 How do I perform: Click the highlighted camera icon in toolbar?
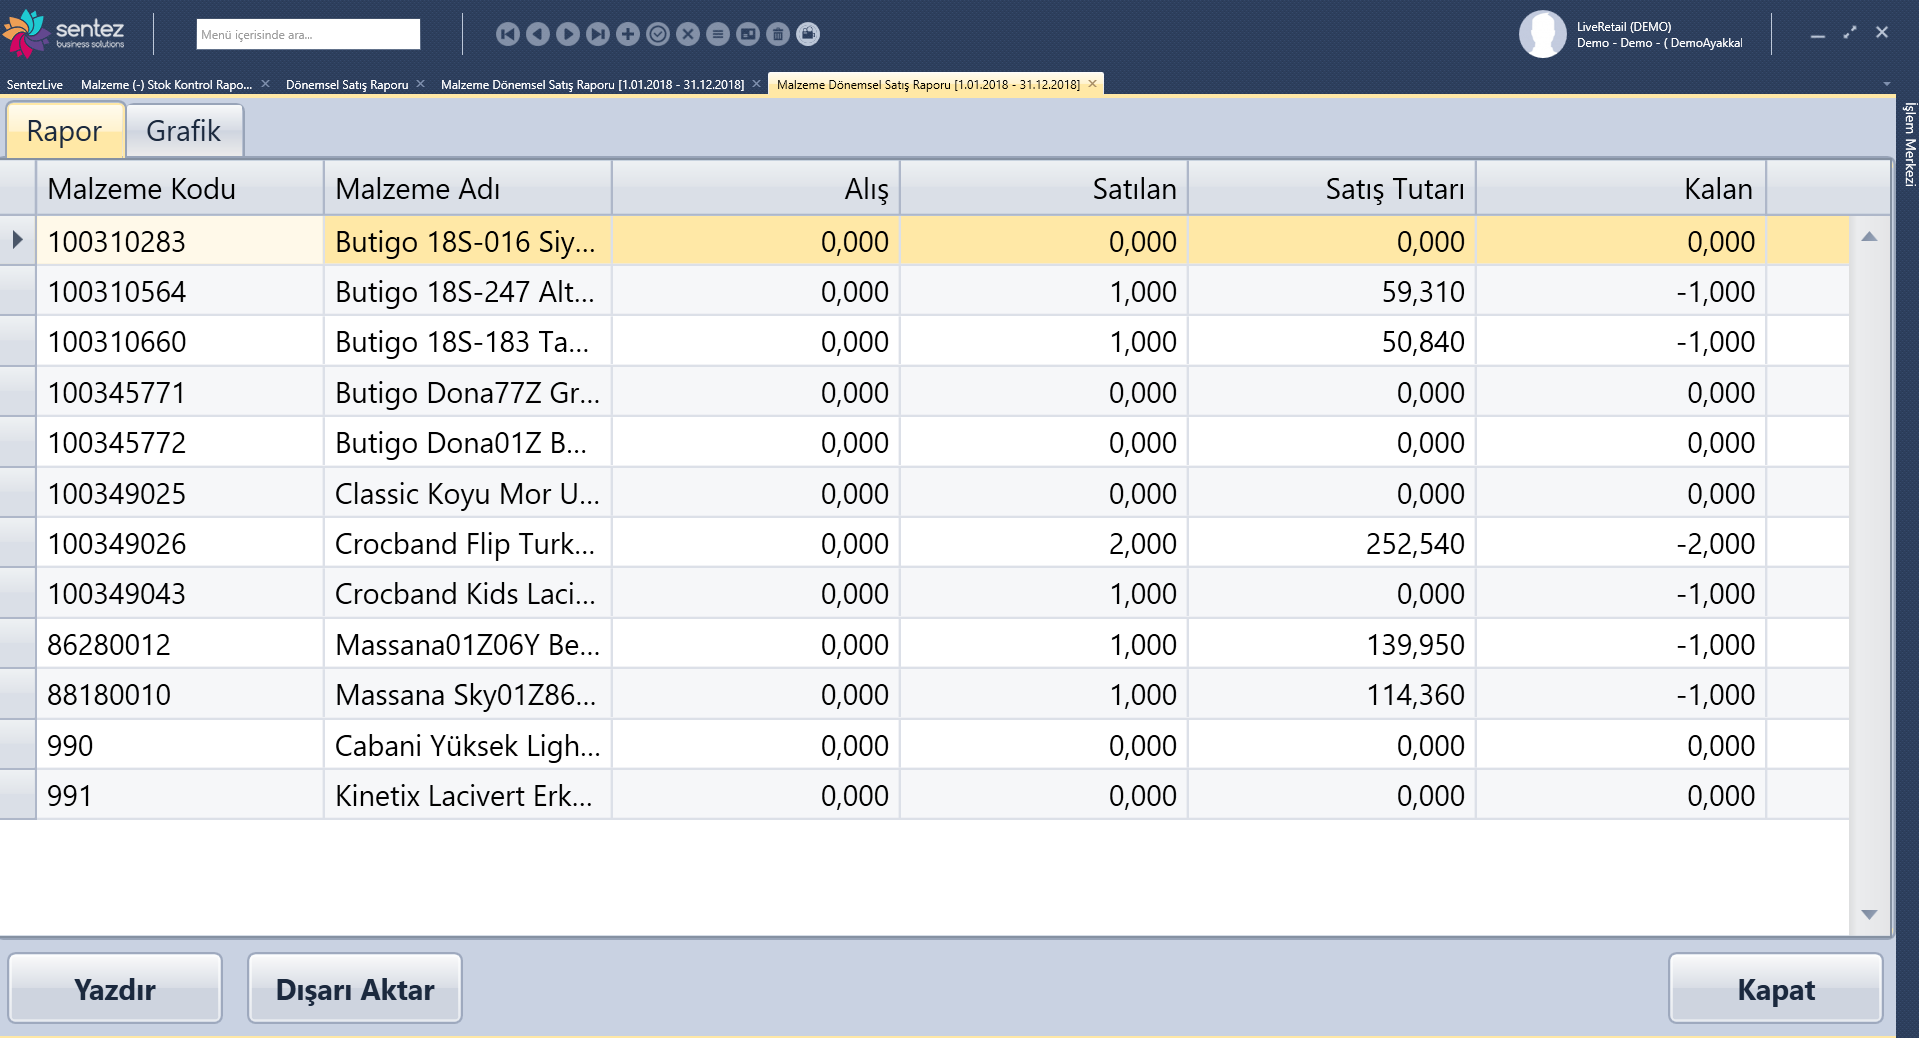pos(808,35)
